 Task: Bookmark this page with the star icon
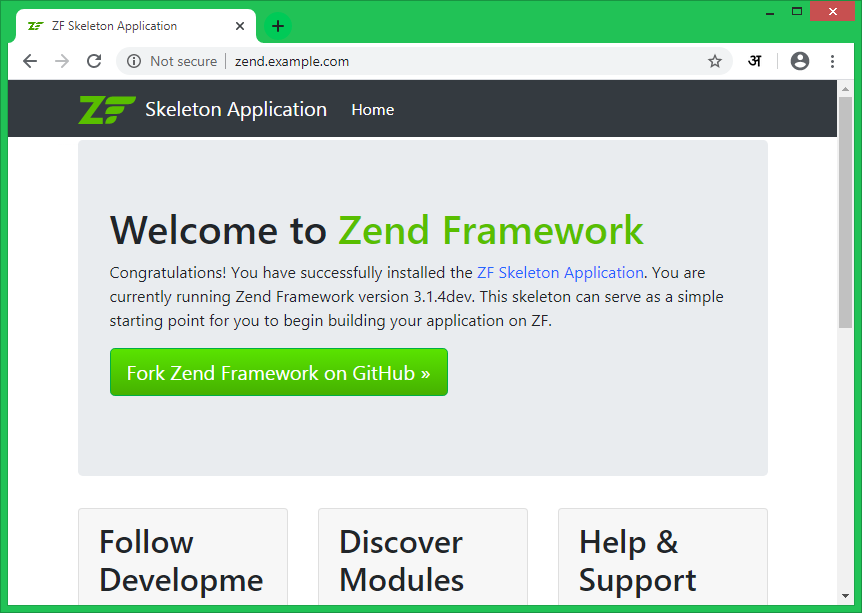(x=714, y=61)
